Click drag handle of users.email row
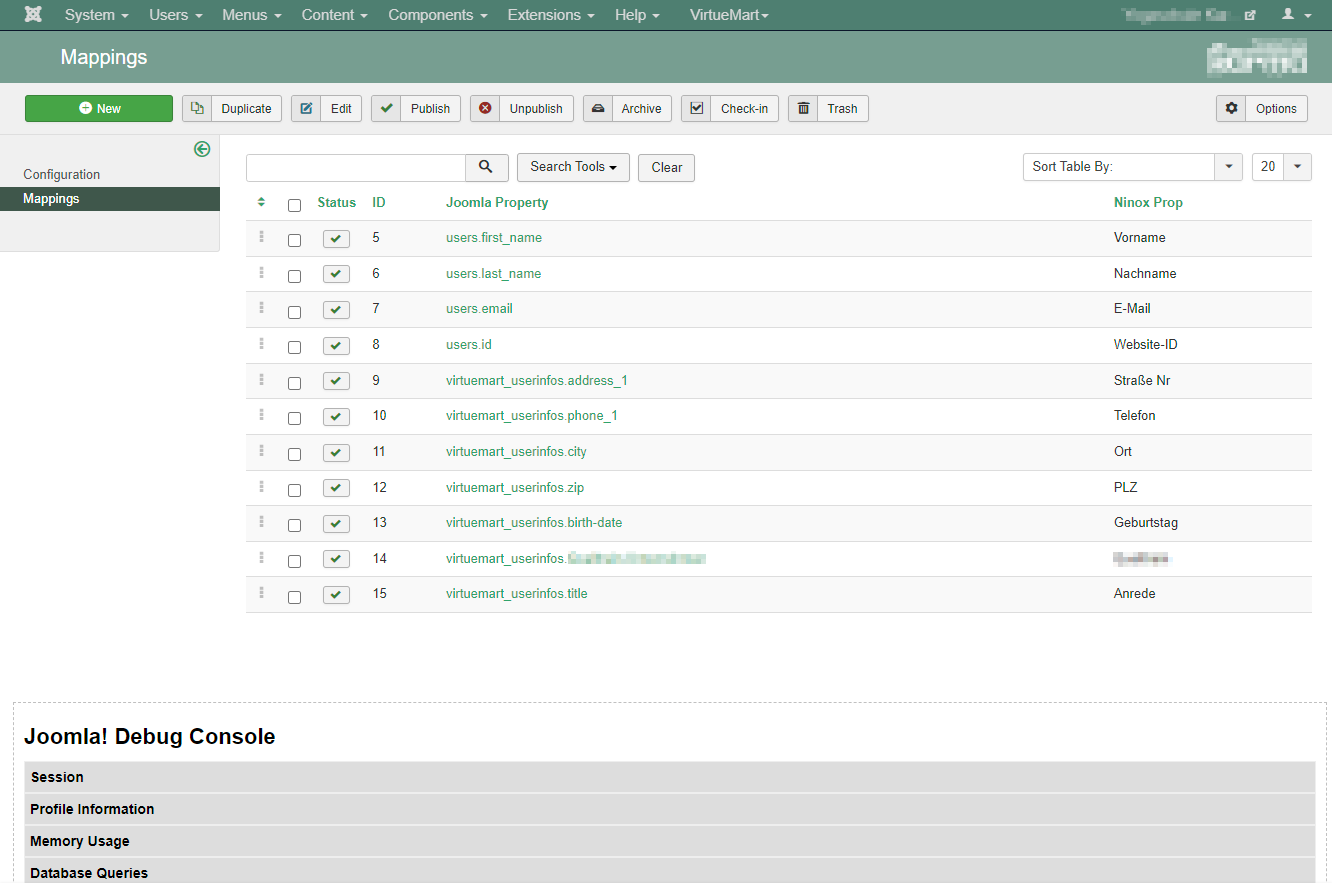1332x883 pixels. coord(261,308)
